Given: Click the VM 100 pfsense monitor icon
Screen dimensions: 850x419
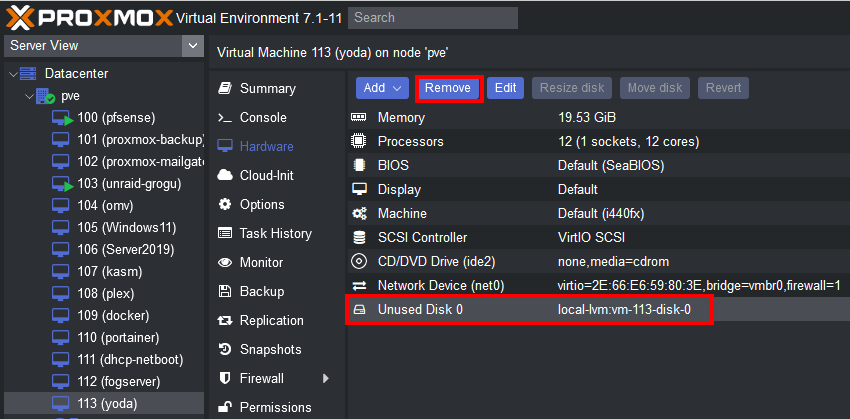Looking at the screenshot, I should 62,118.
